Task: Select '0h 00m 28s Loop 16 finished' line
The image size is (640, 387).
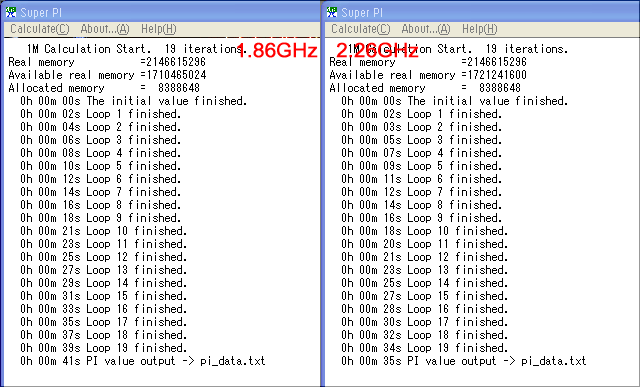Action: [x=424, y=309]
